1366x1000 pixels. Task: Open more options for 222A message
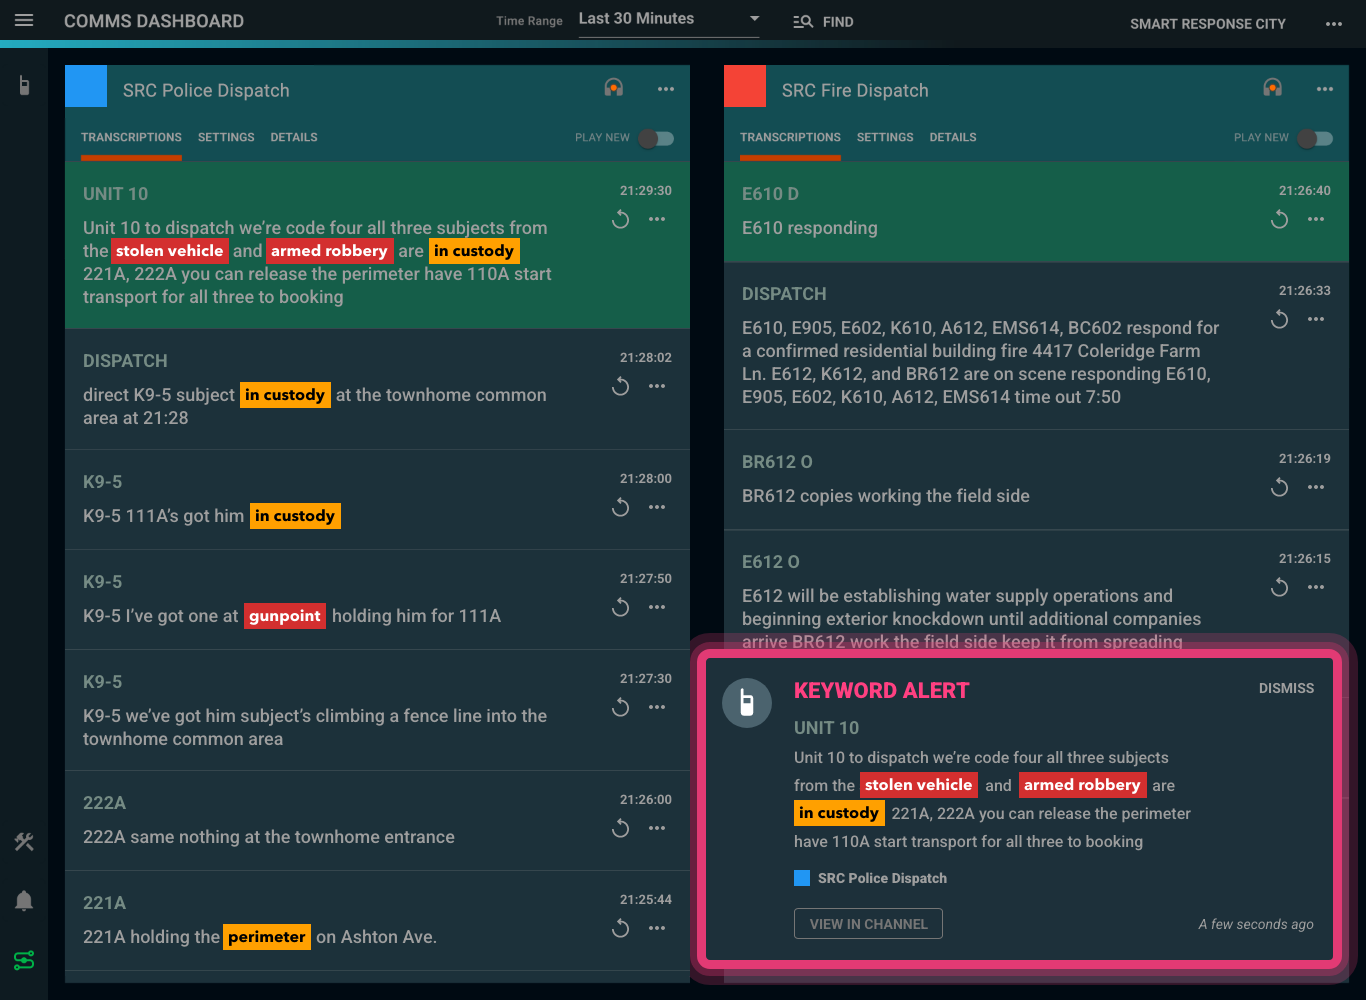pyautogui.click(x=657, y=828)
